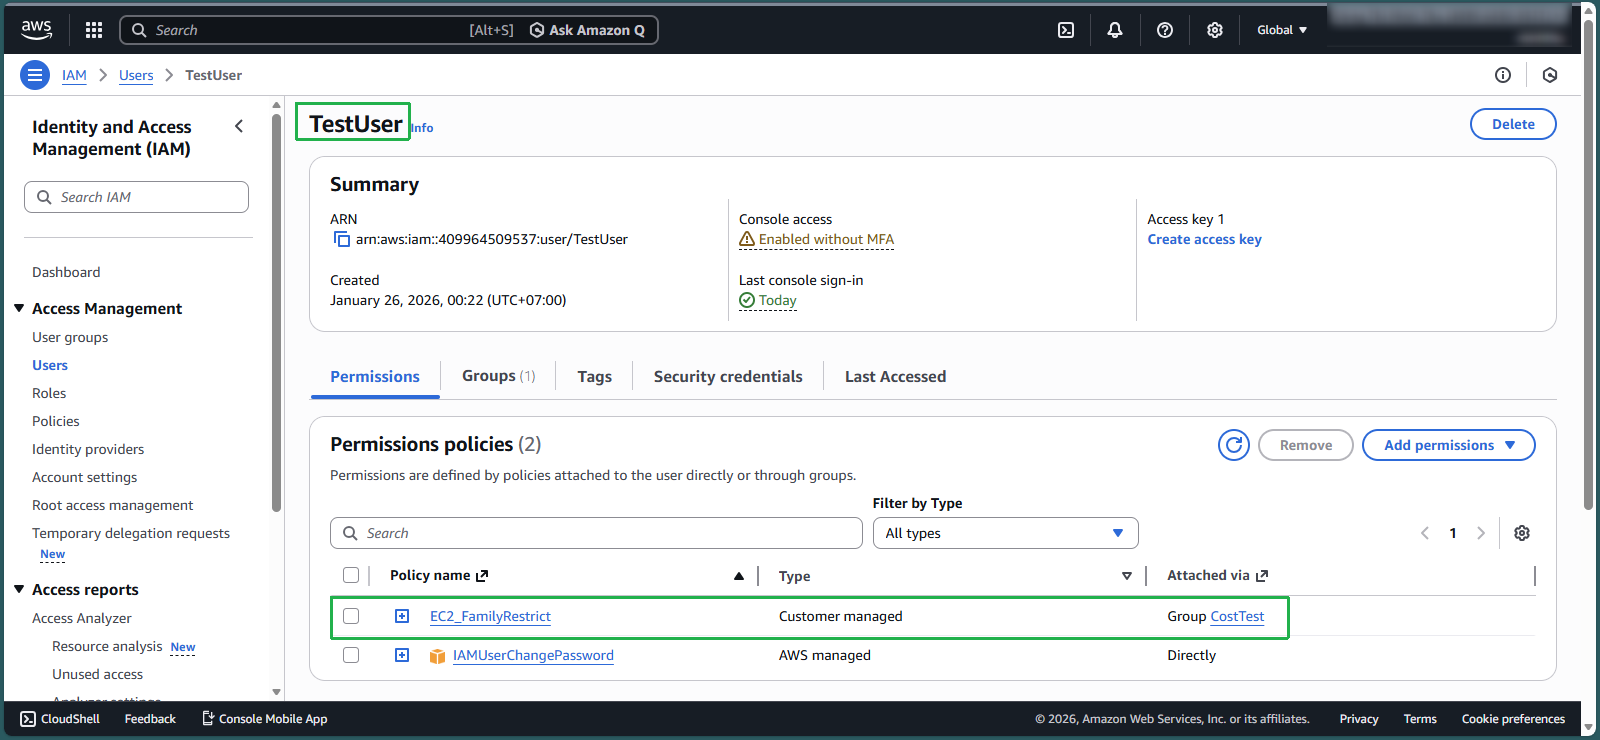The image size is (1600, 740).
Task: Refresh the permissions policies list
Action: click(x=1234, y=445)
